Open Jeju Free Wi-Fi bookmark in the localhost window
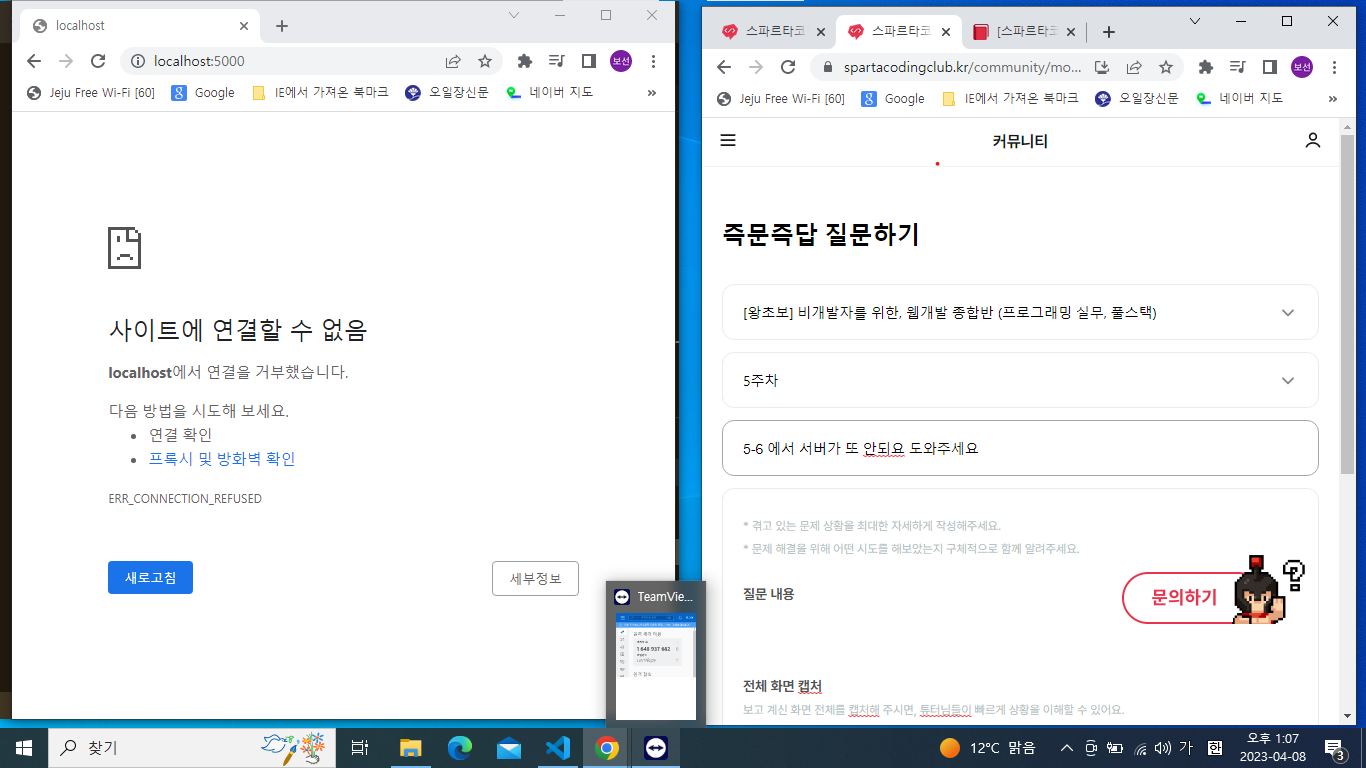Screen dimensions: 1366x768 tap(90, 93)
